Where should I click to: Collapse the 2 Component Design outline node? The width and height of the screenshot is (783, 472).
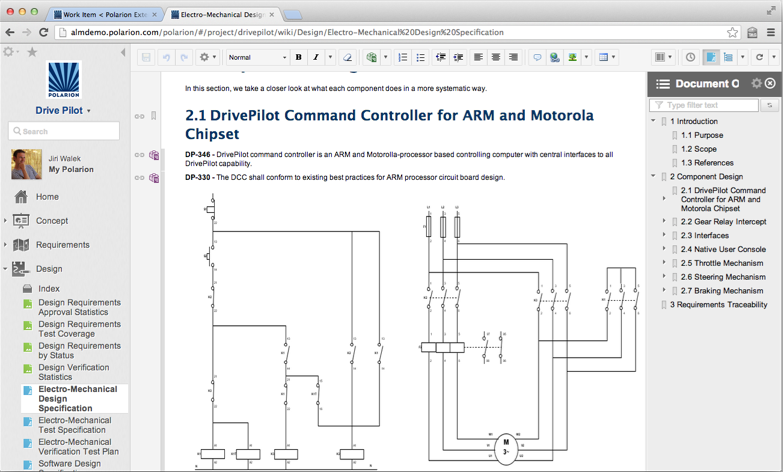coord(653,176)
